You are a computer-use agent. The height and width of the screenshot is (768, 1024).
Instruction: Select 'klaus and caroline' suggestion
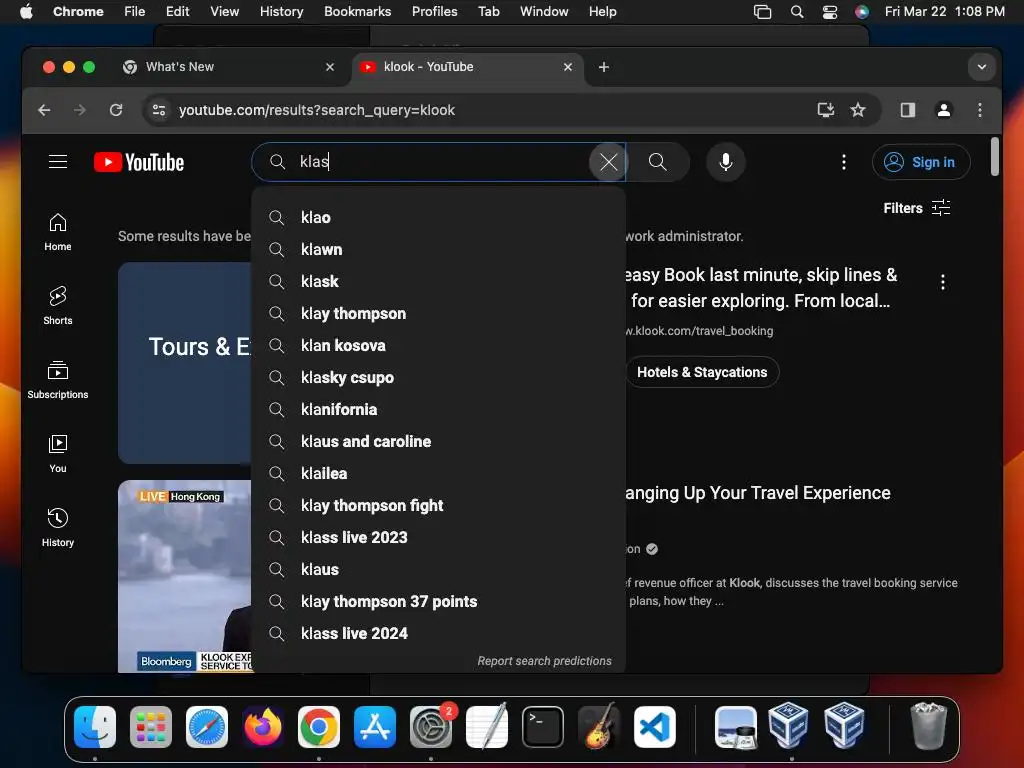tap(438, 441)
